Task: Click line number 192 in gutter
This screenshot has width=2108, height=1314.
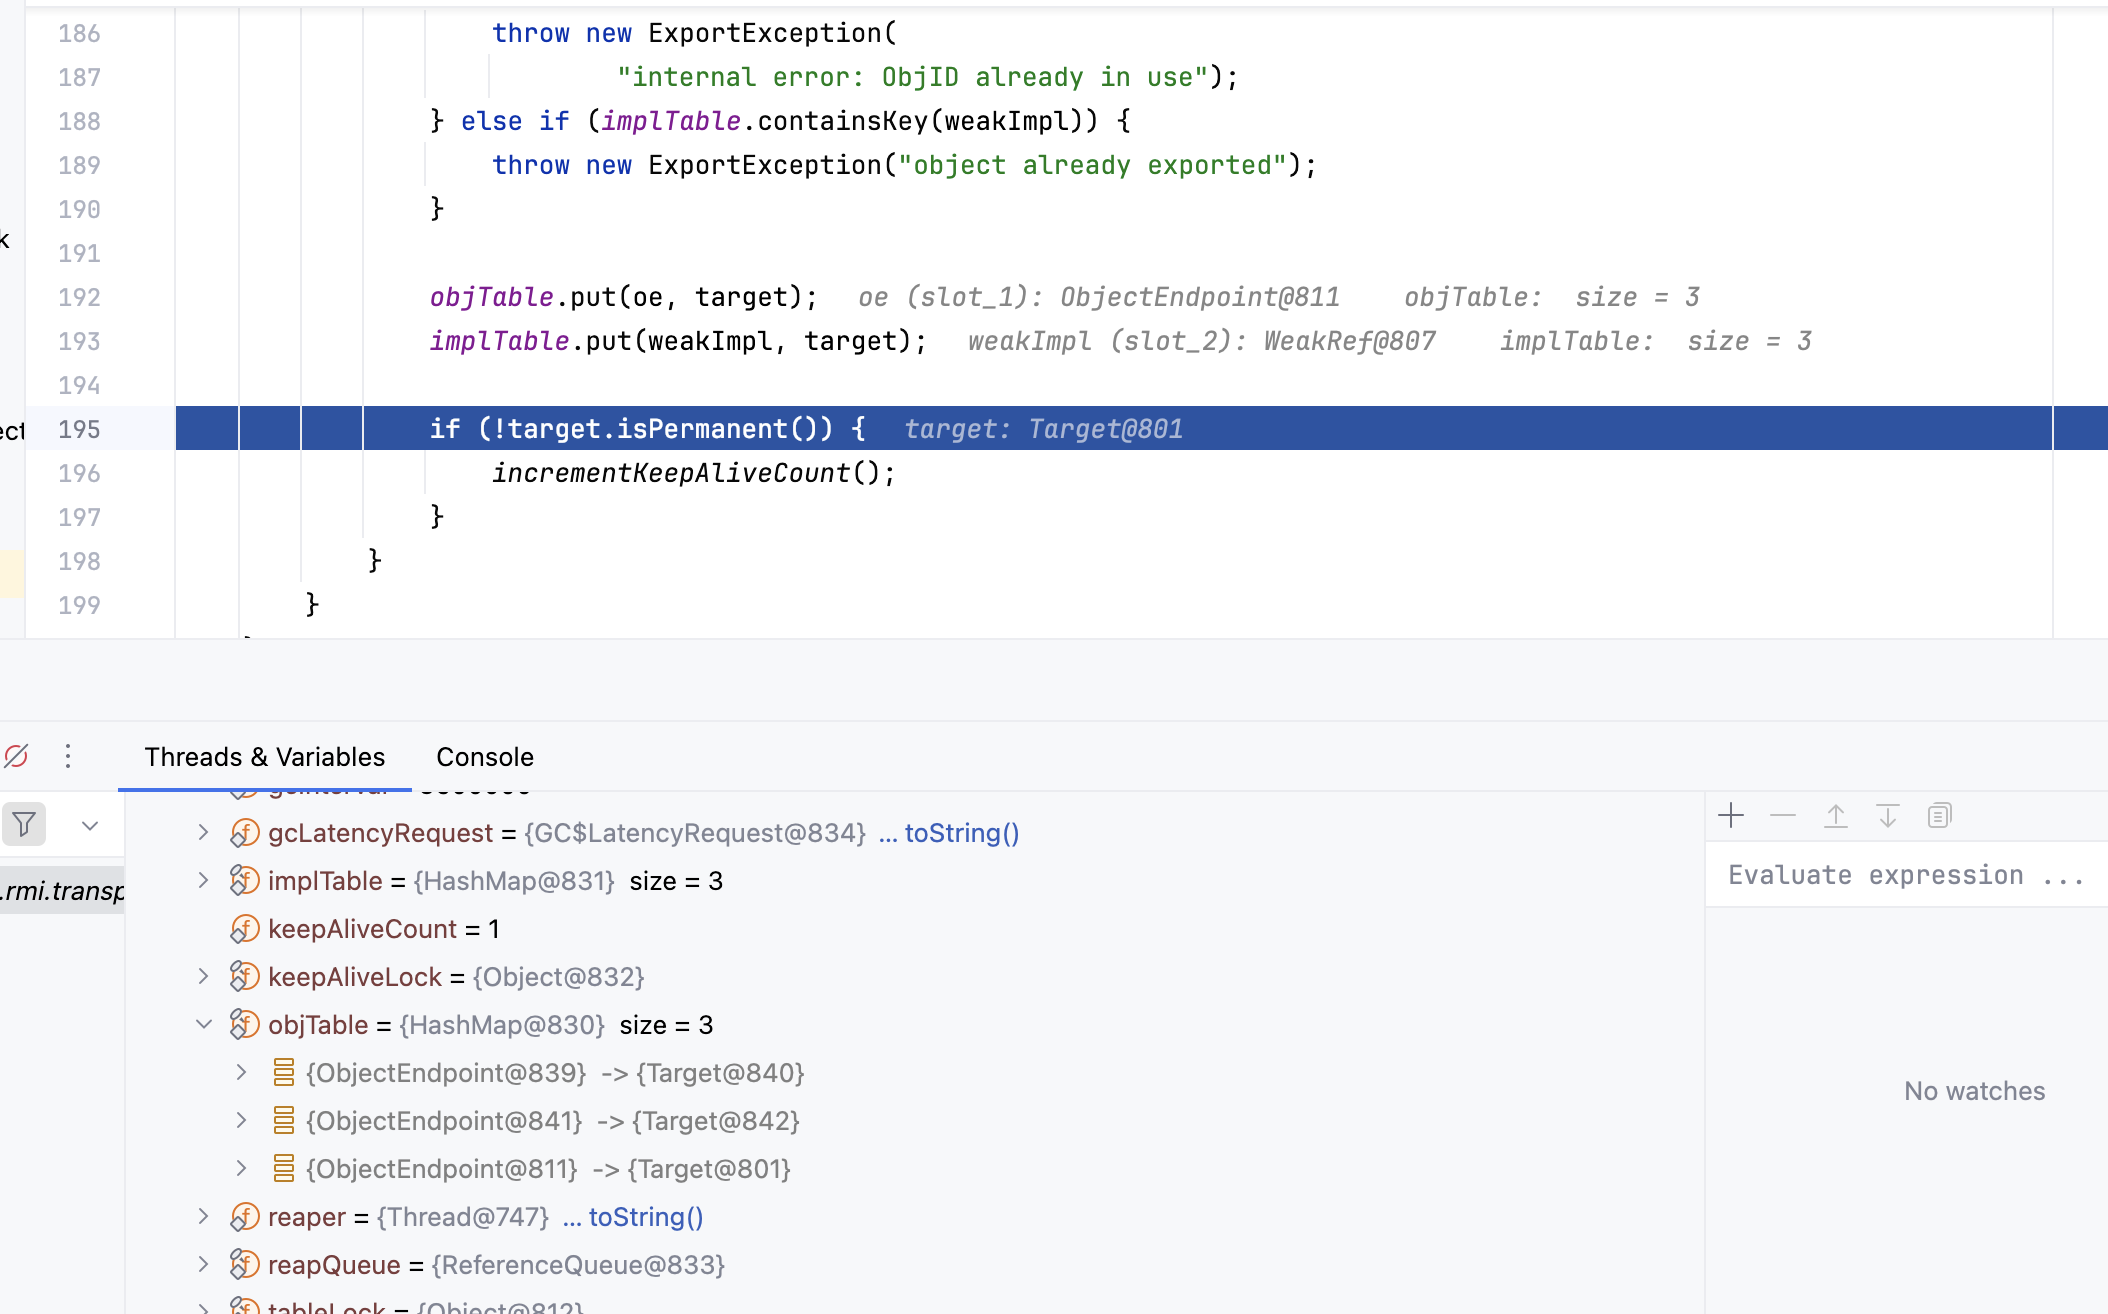Action: coord(79,297)
